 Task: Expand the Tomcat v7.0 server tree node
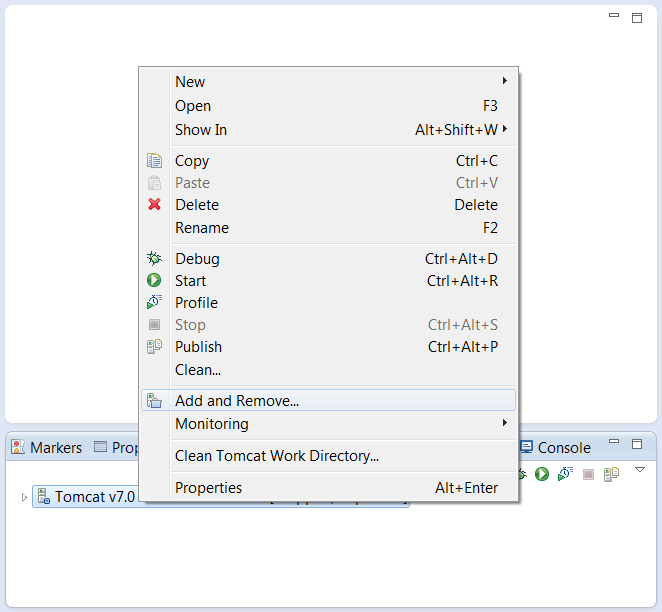click(x=25, y=497)
